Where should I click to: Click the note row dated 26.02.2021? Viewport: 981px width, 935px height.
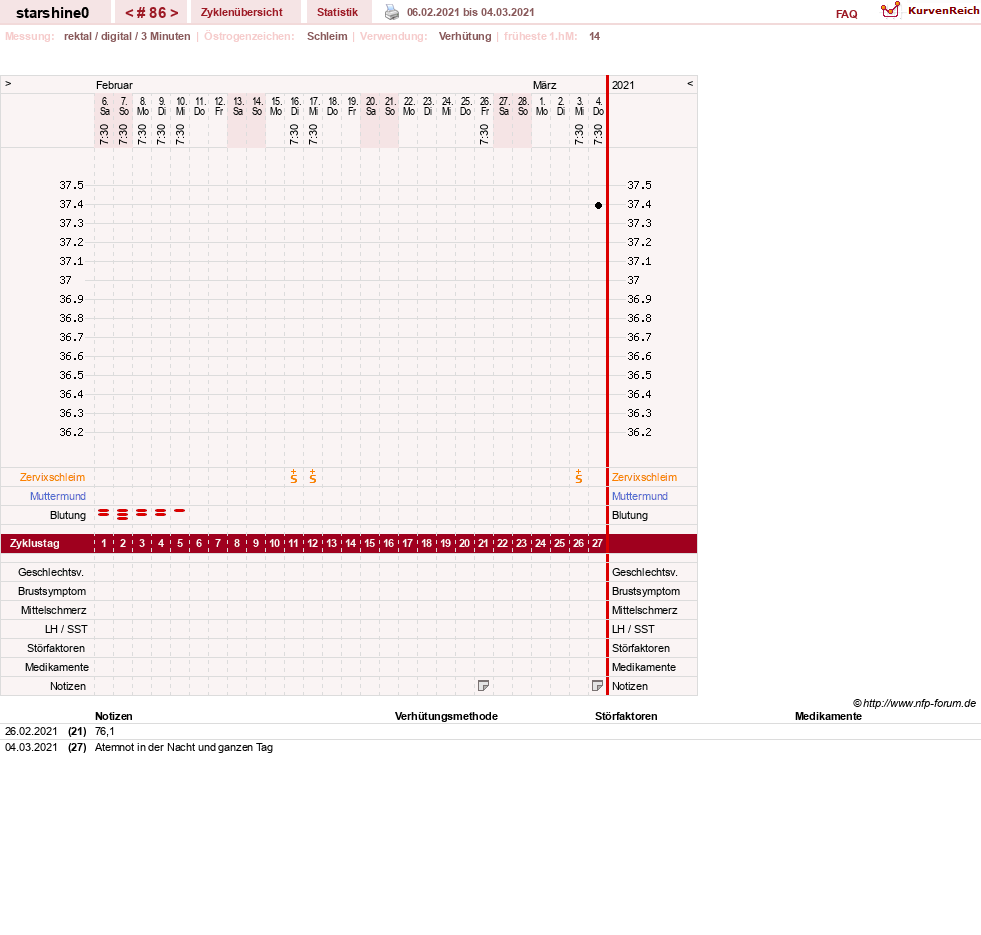tap(490, 732)
